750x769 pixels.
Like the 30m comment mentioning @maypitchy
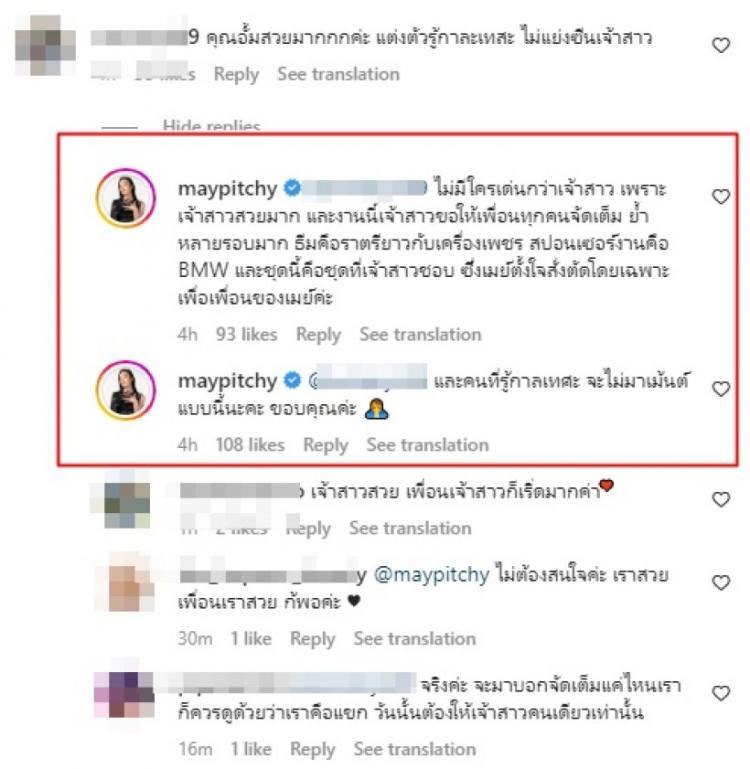(721, 583)
